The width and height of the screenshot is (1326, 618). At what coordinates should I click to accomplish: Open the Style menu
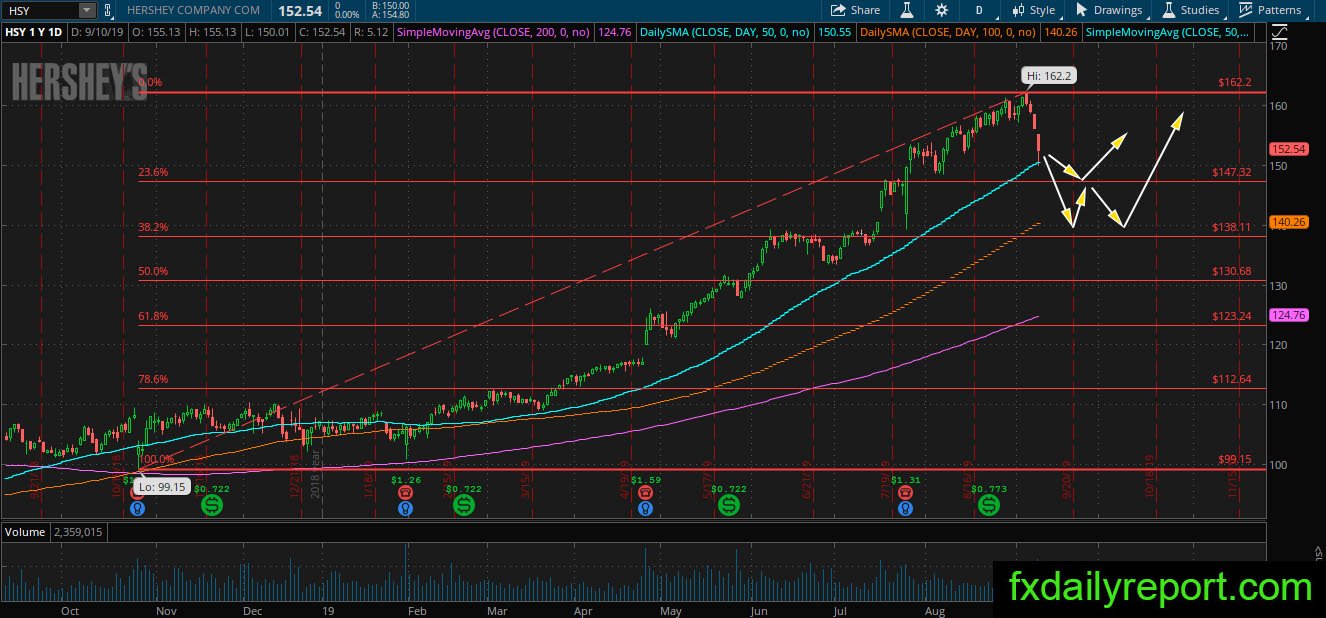tap(1034, 10)
